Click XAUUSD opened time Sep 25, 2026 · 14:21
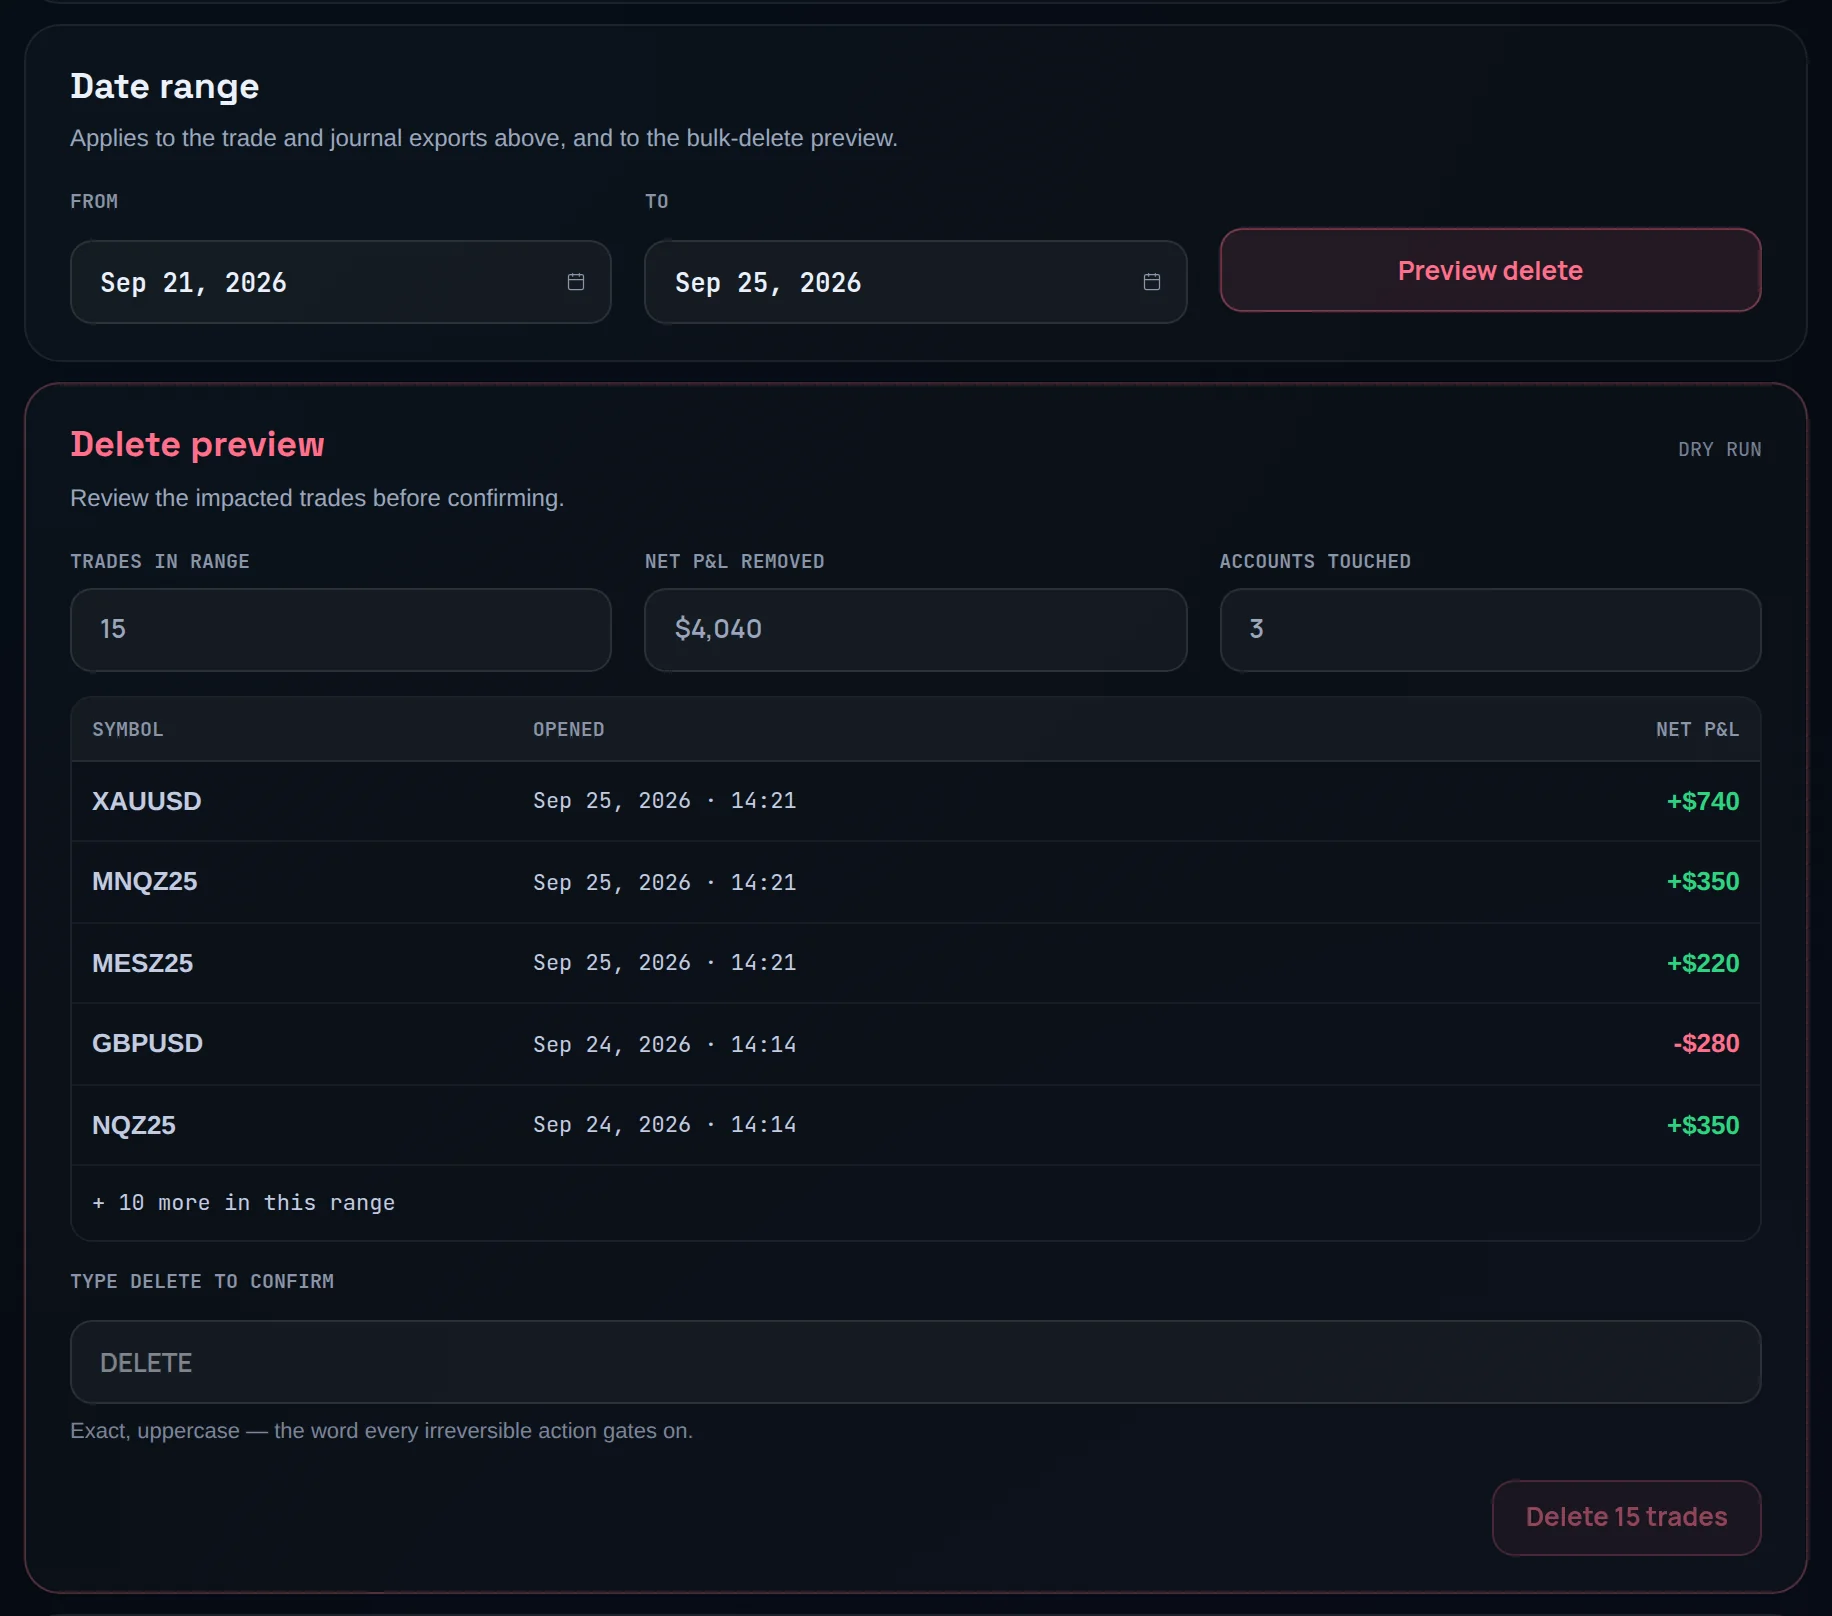1832x1616 pixels. pyautogui.click(x=665, y=801)
